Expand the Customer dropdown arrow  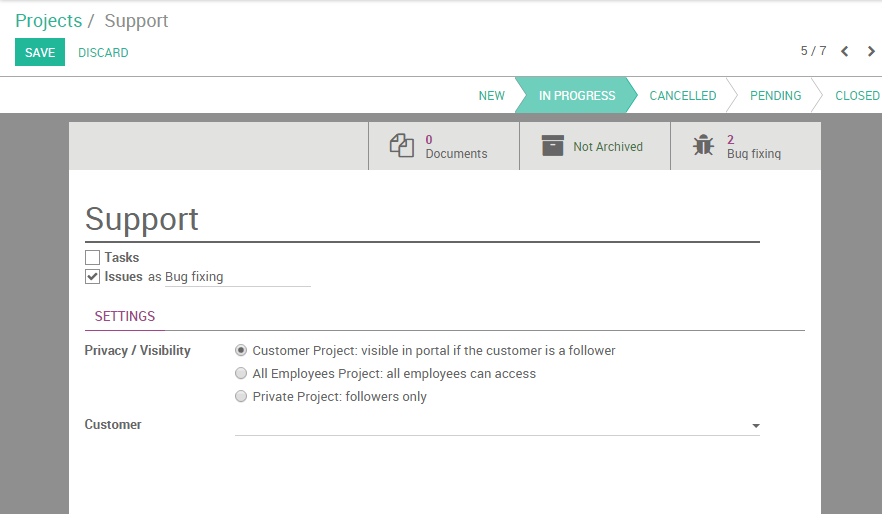[755, 426]
